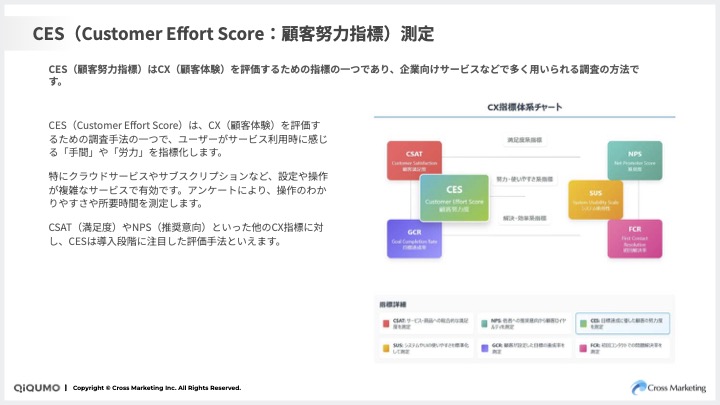The image size is (720, 405).
Task: Click the Cross Marketing logo
Action: [x=667, y=387]
